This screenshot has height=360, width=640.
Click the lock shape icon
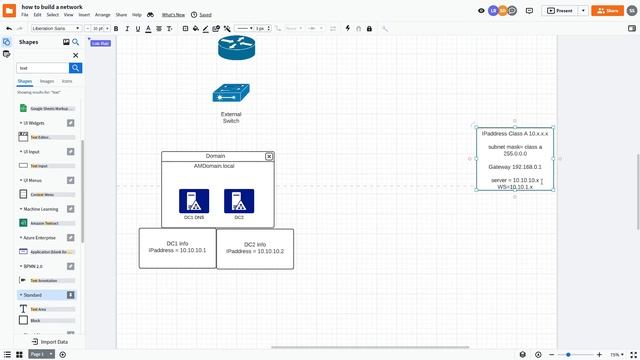(369, 29)
